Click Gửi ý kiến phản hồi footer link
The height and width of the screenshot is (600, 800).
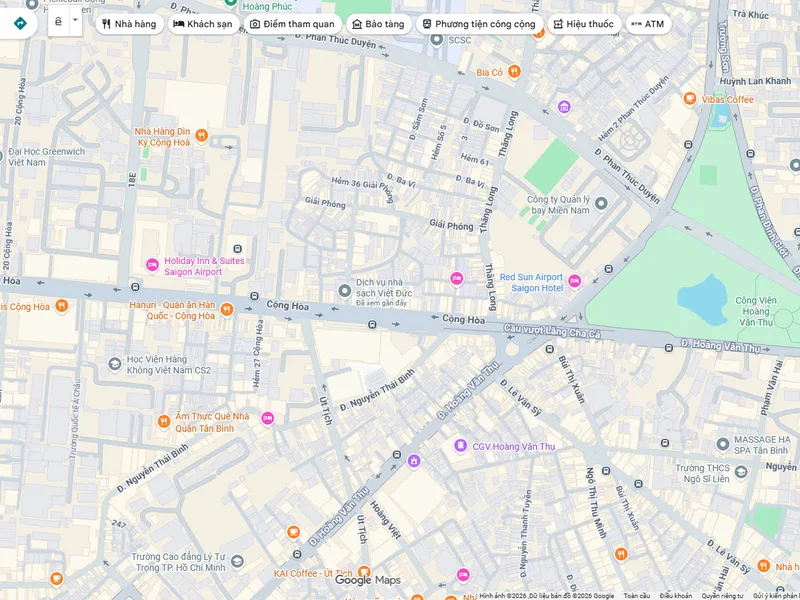click(x=776, y=596)
